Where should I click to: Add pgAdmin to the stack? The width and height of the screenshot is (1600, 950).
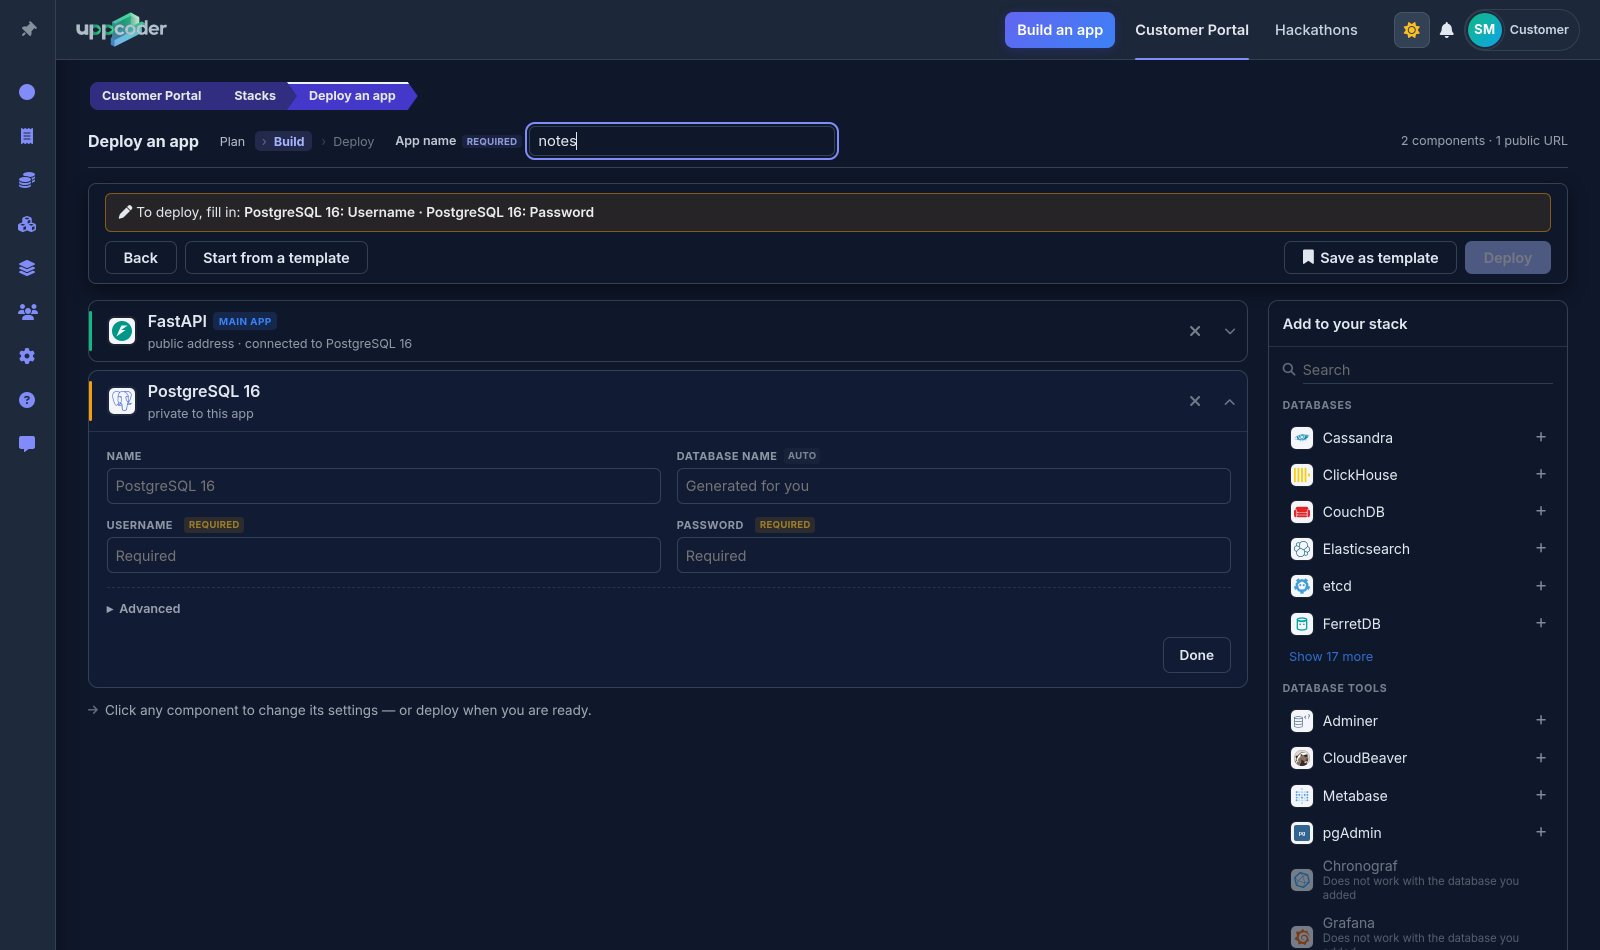tap(1541, 832)
